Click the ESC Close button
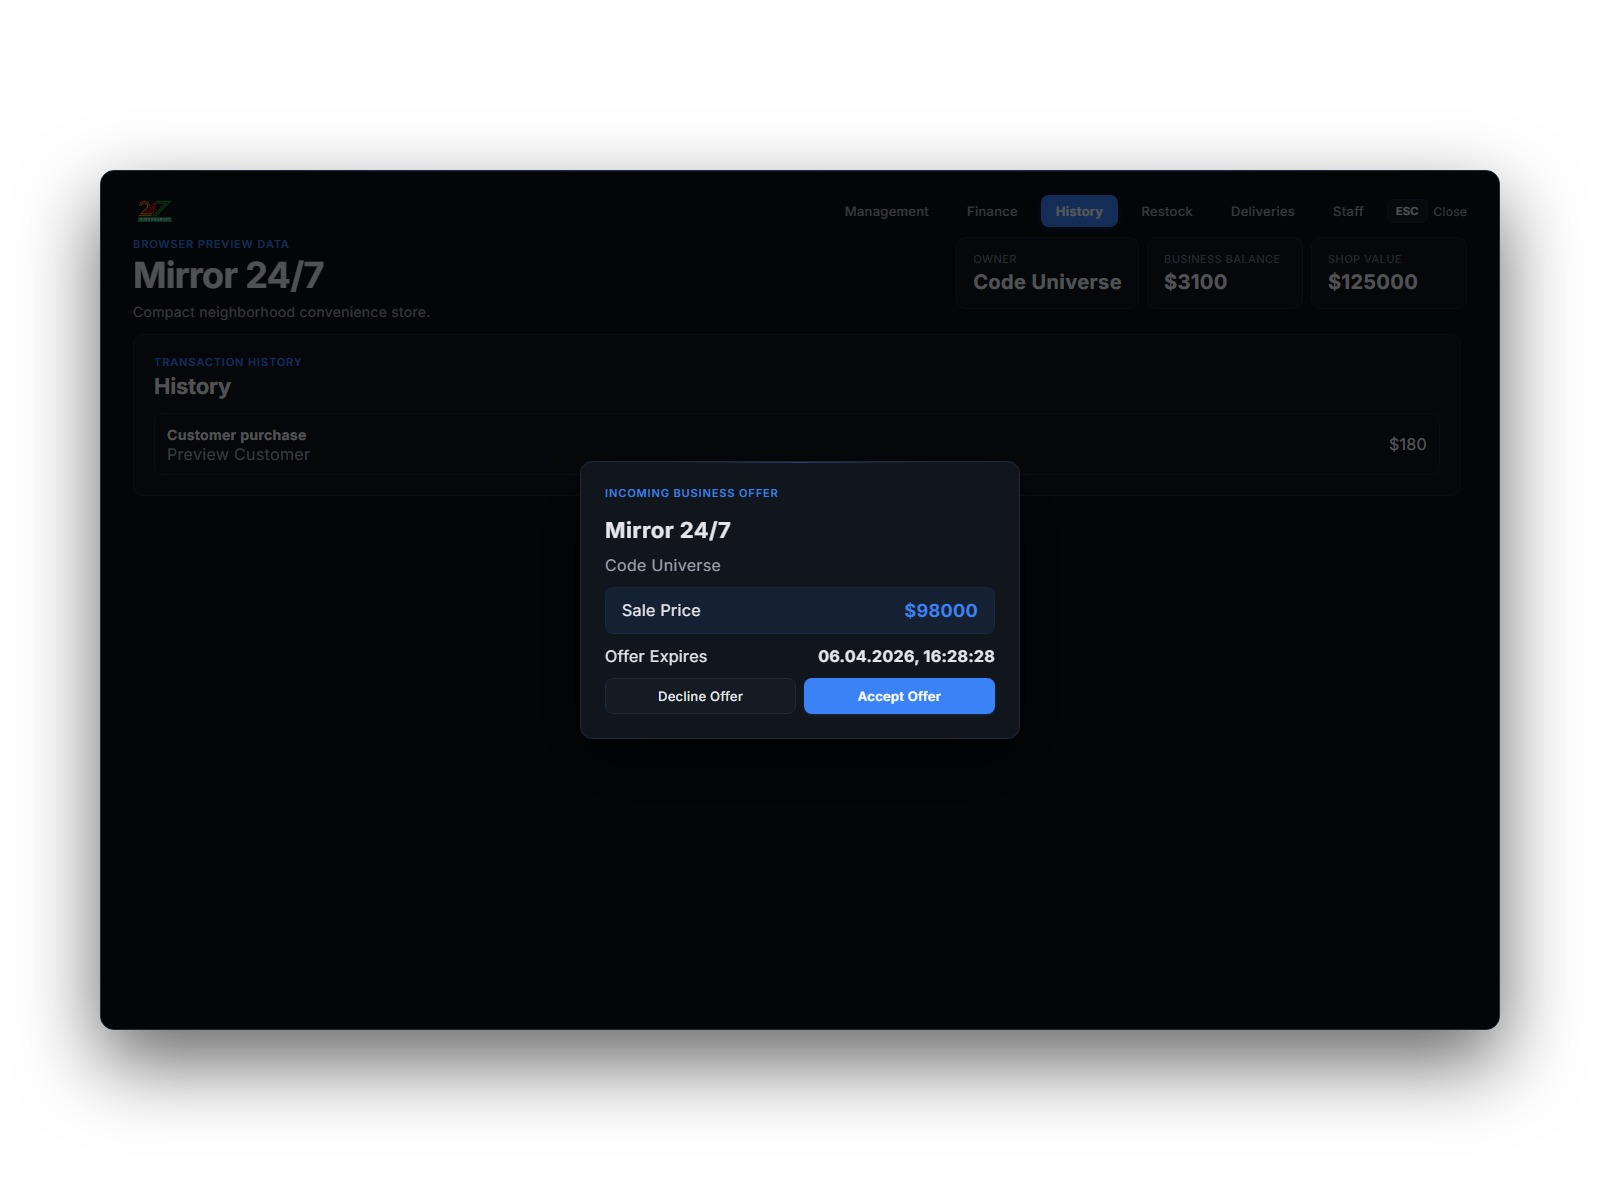Screen dimensions: 1600x1200 (x=1427, y=211)
